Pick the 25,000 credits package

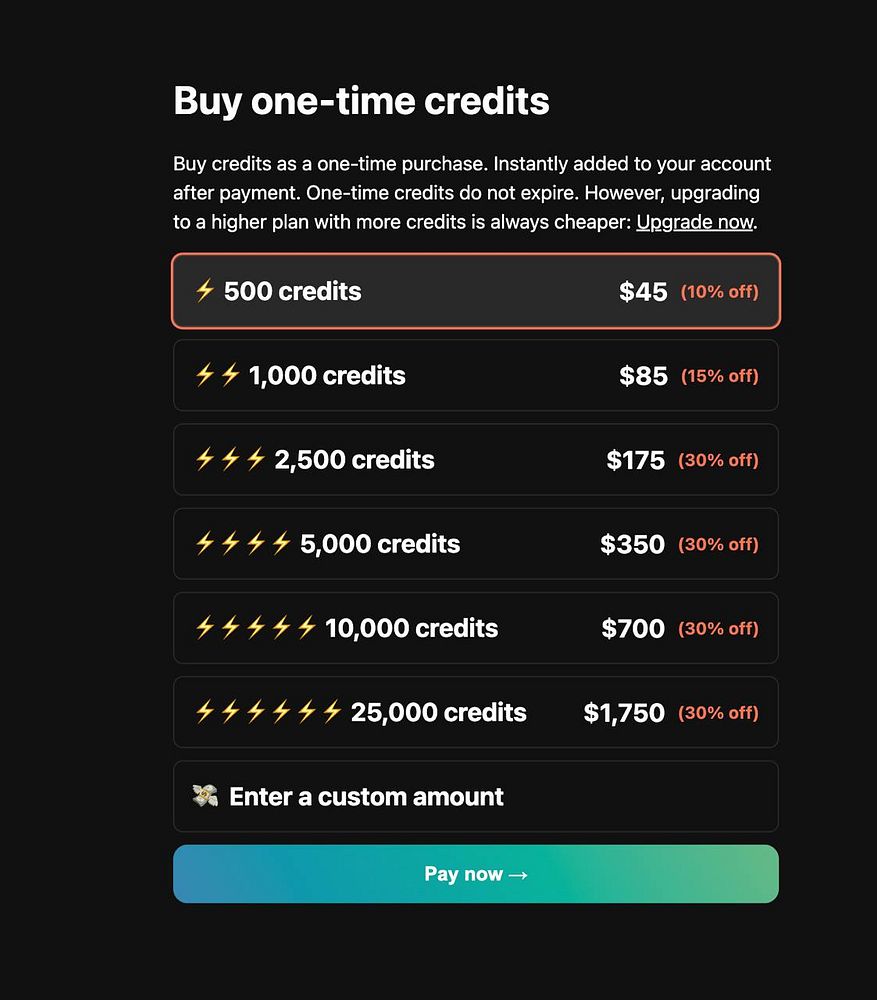click(475, 711)
